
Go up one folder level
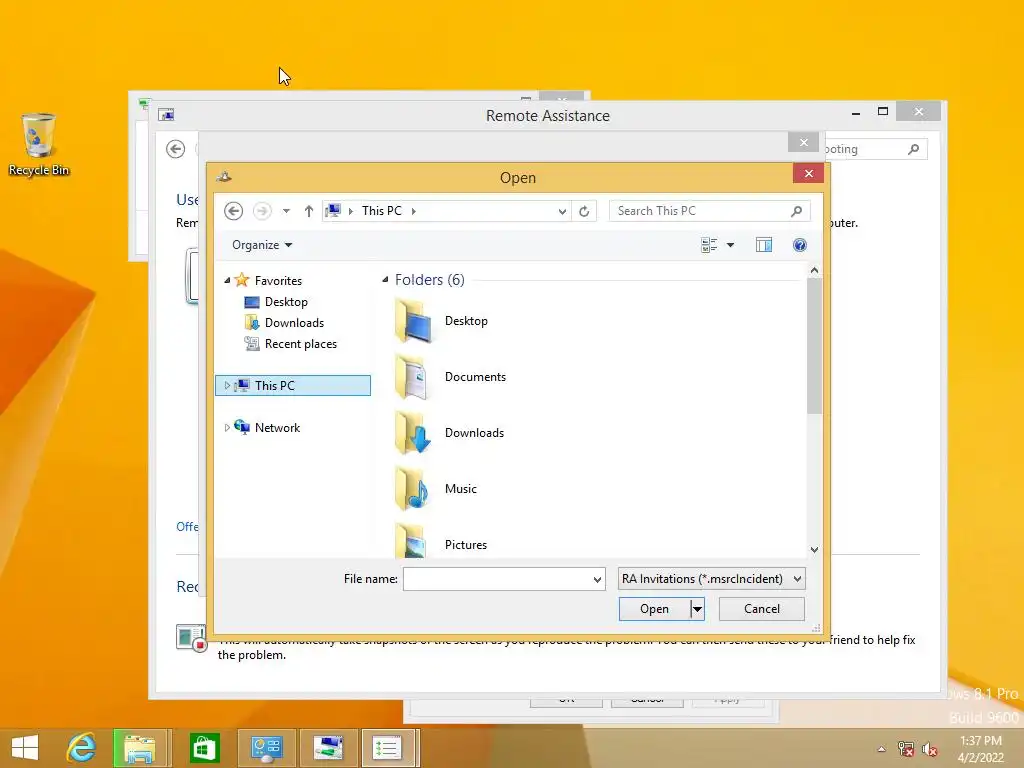pos(308,211)
